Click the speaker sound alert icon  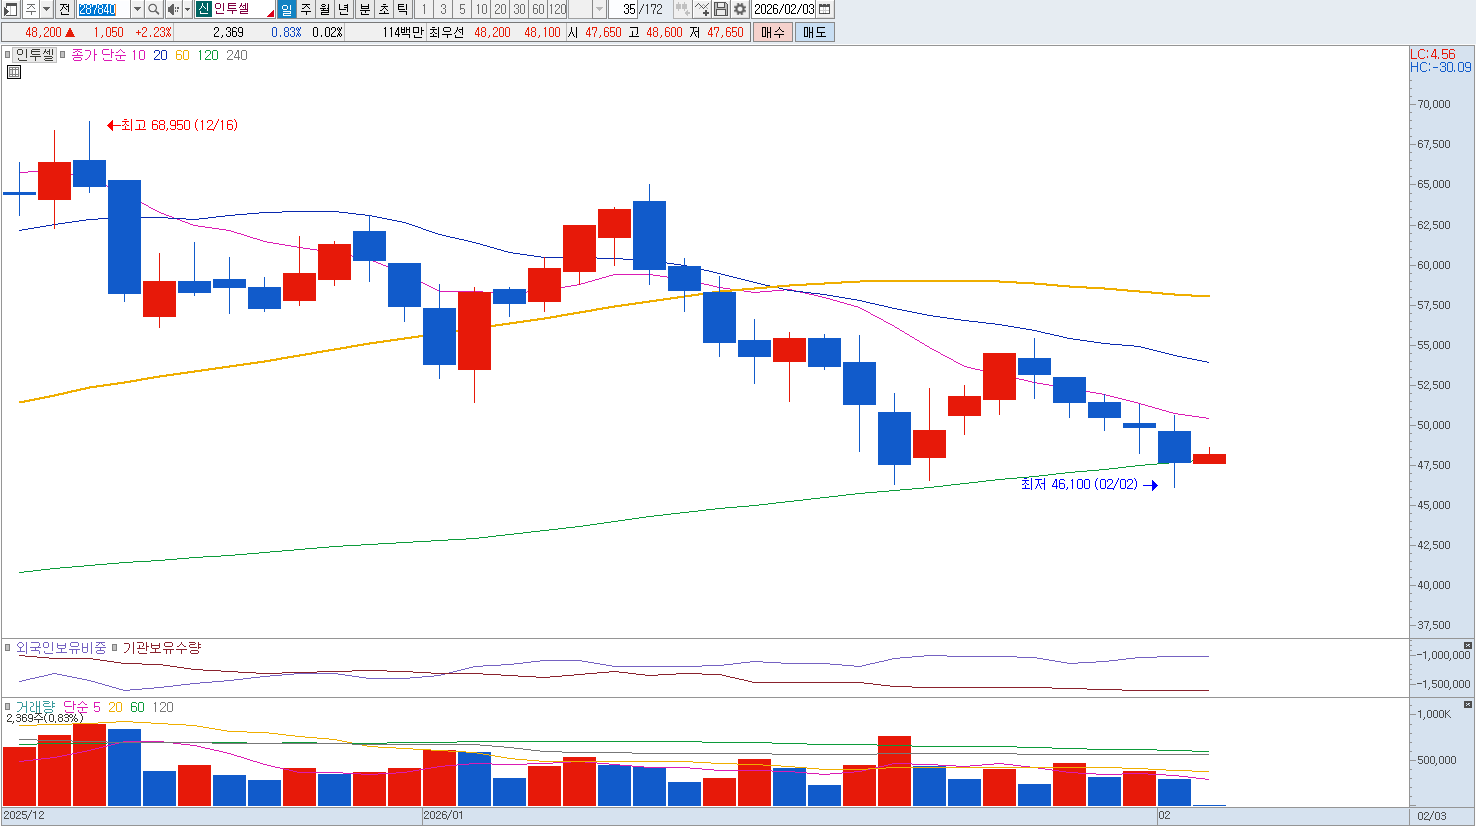point(172,9)
